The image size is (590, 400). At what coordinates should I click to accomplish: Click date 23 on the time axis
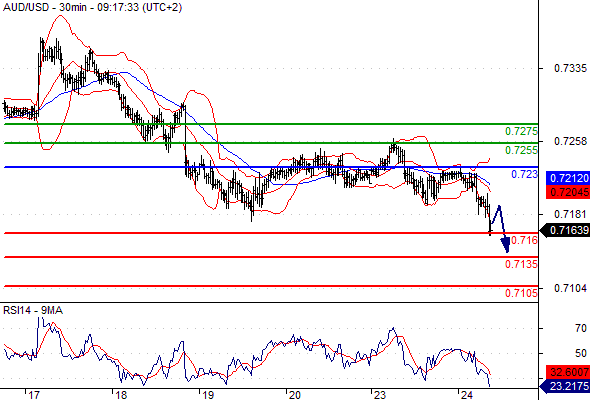tap(380, 395)
